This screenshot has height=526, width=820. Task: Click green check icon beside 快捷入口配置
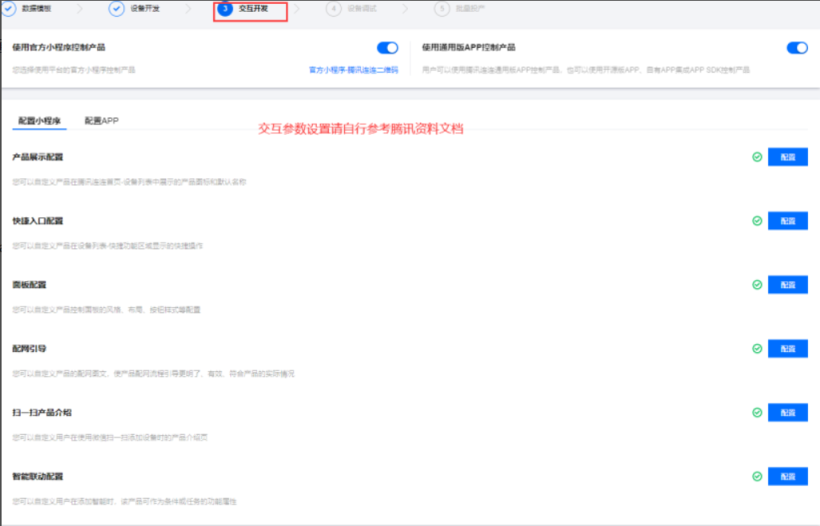click(x=757, y=221)
